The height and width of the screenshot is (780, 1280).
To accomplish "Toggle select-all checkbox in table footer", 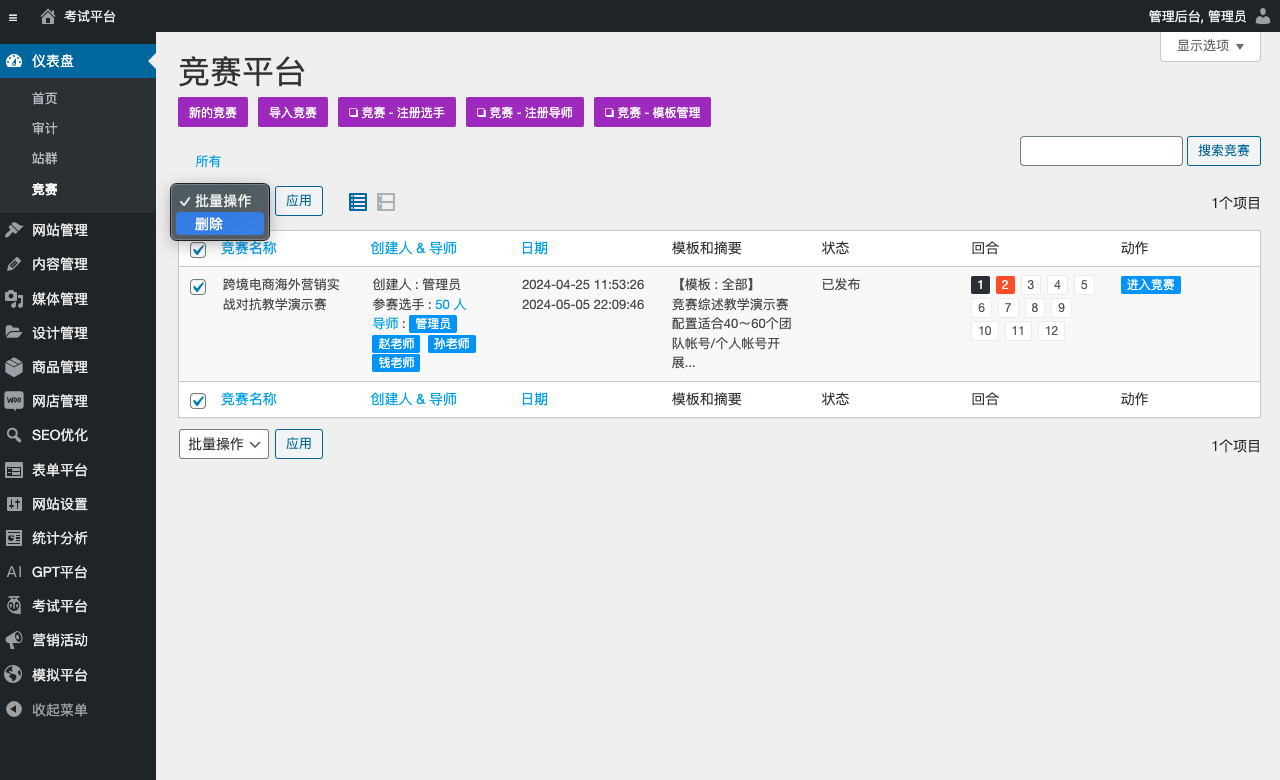I will click(x=198, y=400).
